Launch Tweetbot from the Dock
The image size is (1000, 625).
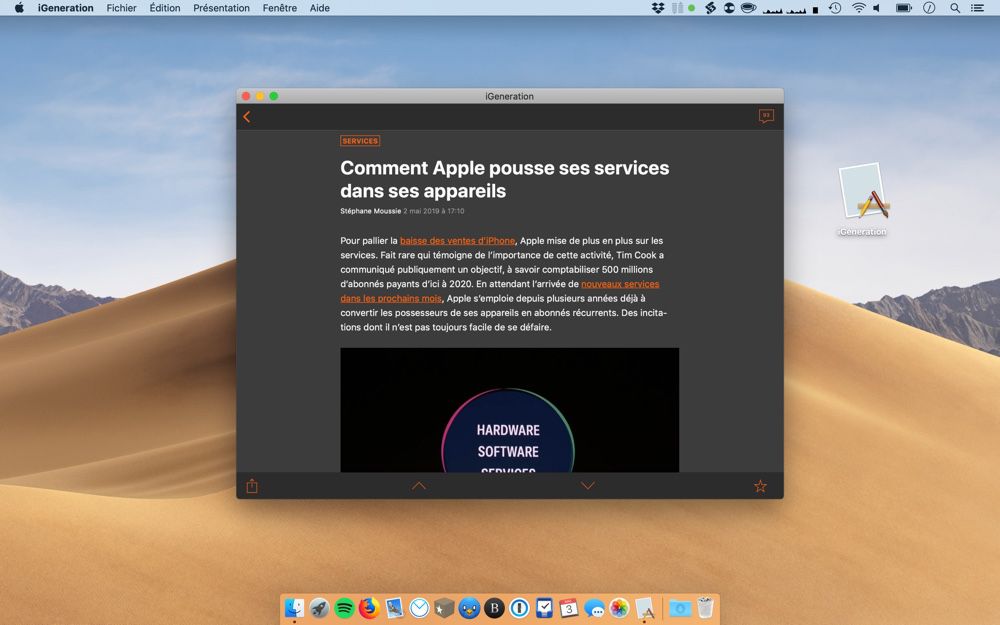click(x=469, y=608)
